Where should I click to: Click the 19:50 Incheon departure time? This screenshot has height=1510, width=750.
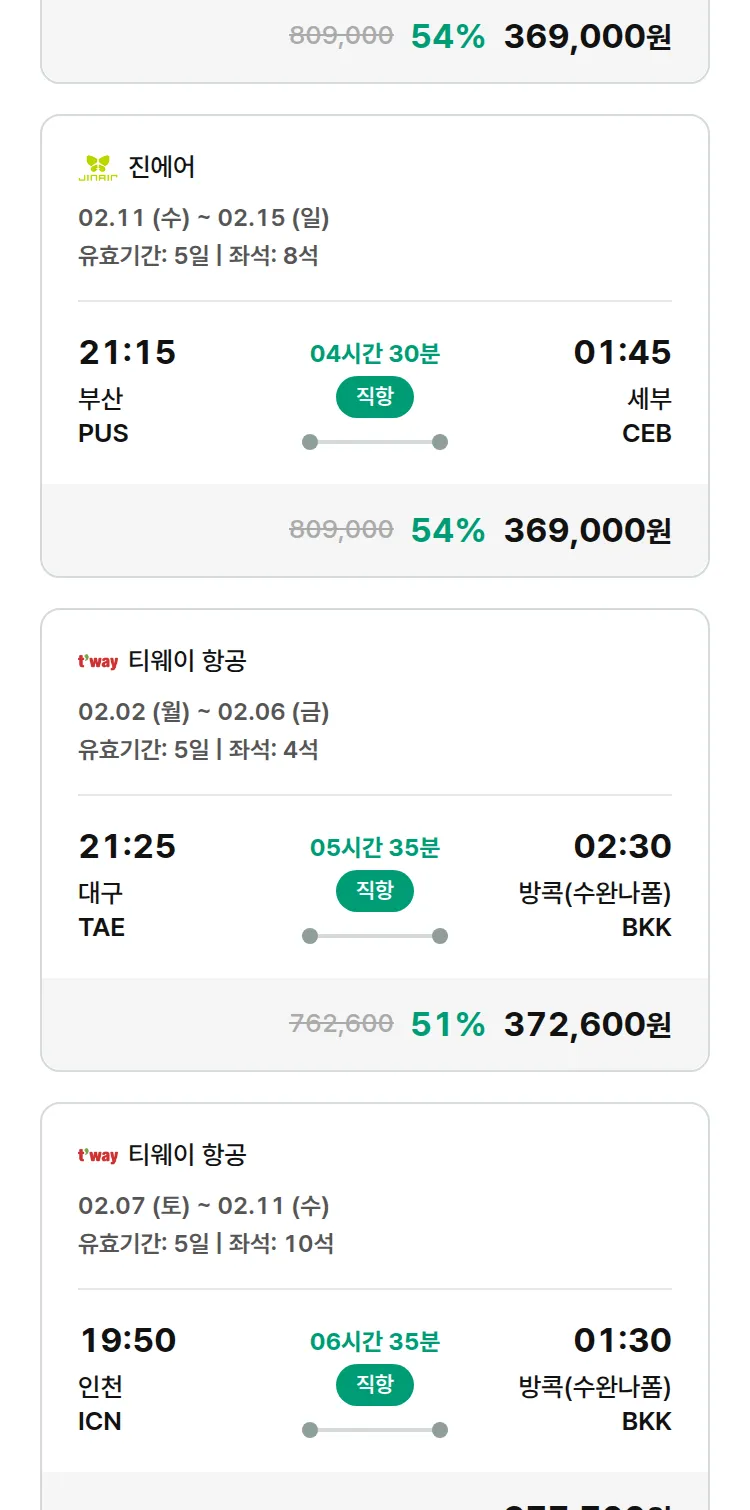coord(127,1340)
